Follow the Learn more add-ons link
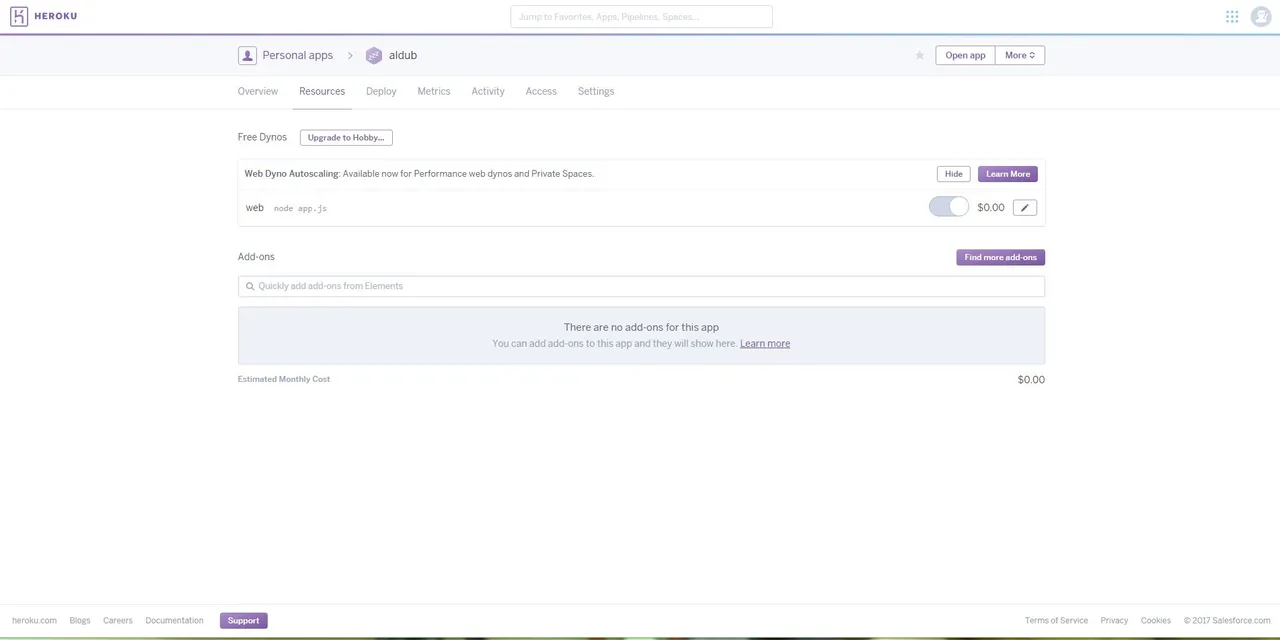 point(765,343)
